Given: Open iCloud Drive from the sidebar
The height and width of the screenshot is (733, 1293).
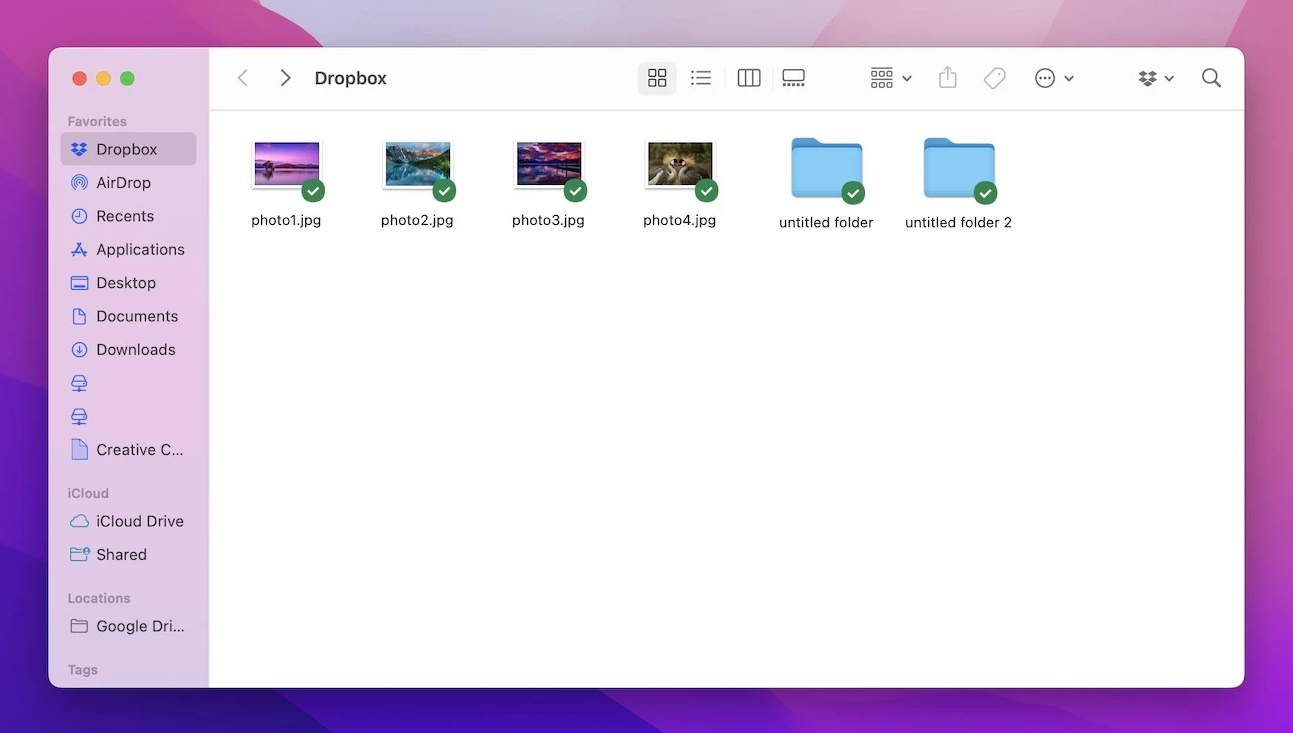Looking at the screenshot, I should pos(140,521).
